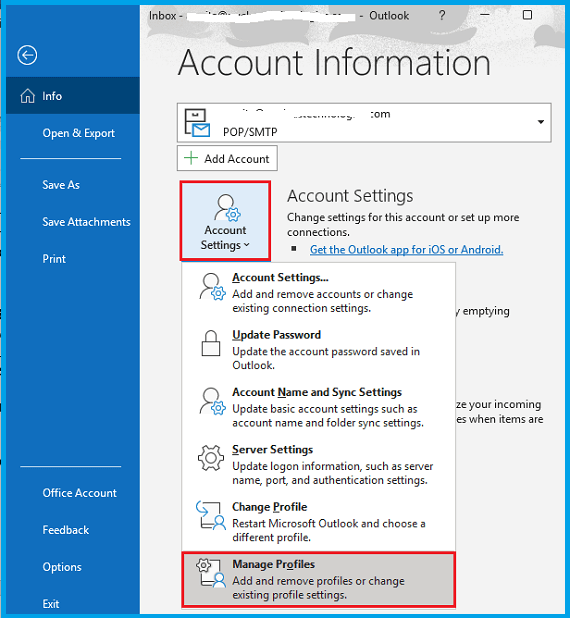This screenshot has height=618, width=570.
Task: Click icon beside Account Settings... menu entry
Action: point(212,287)
